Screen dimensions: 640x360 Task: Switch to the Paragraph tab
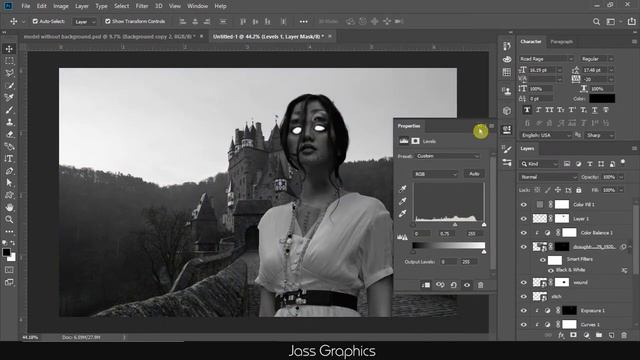562,42
